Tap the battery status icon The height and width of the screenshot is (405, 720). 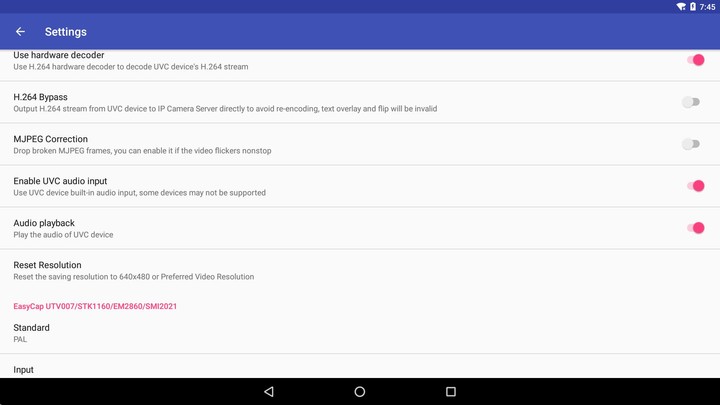[x=692, y=6]
